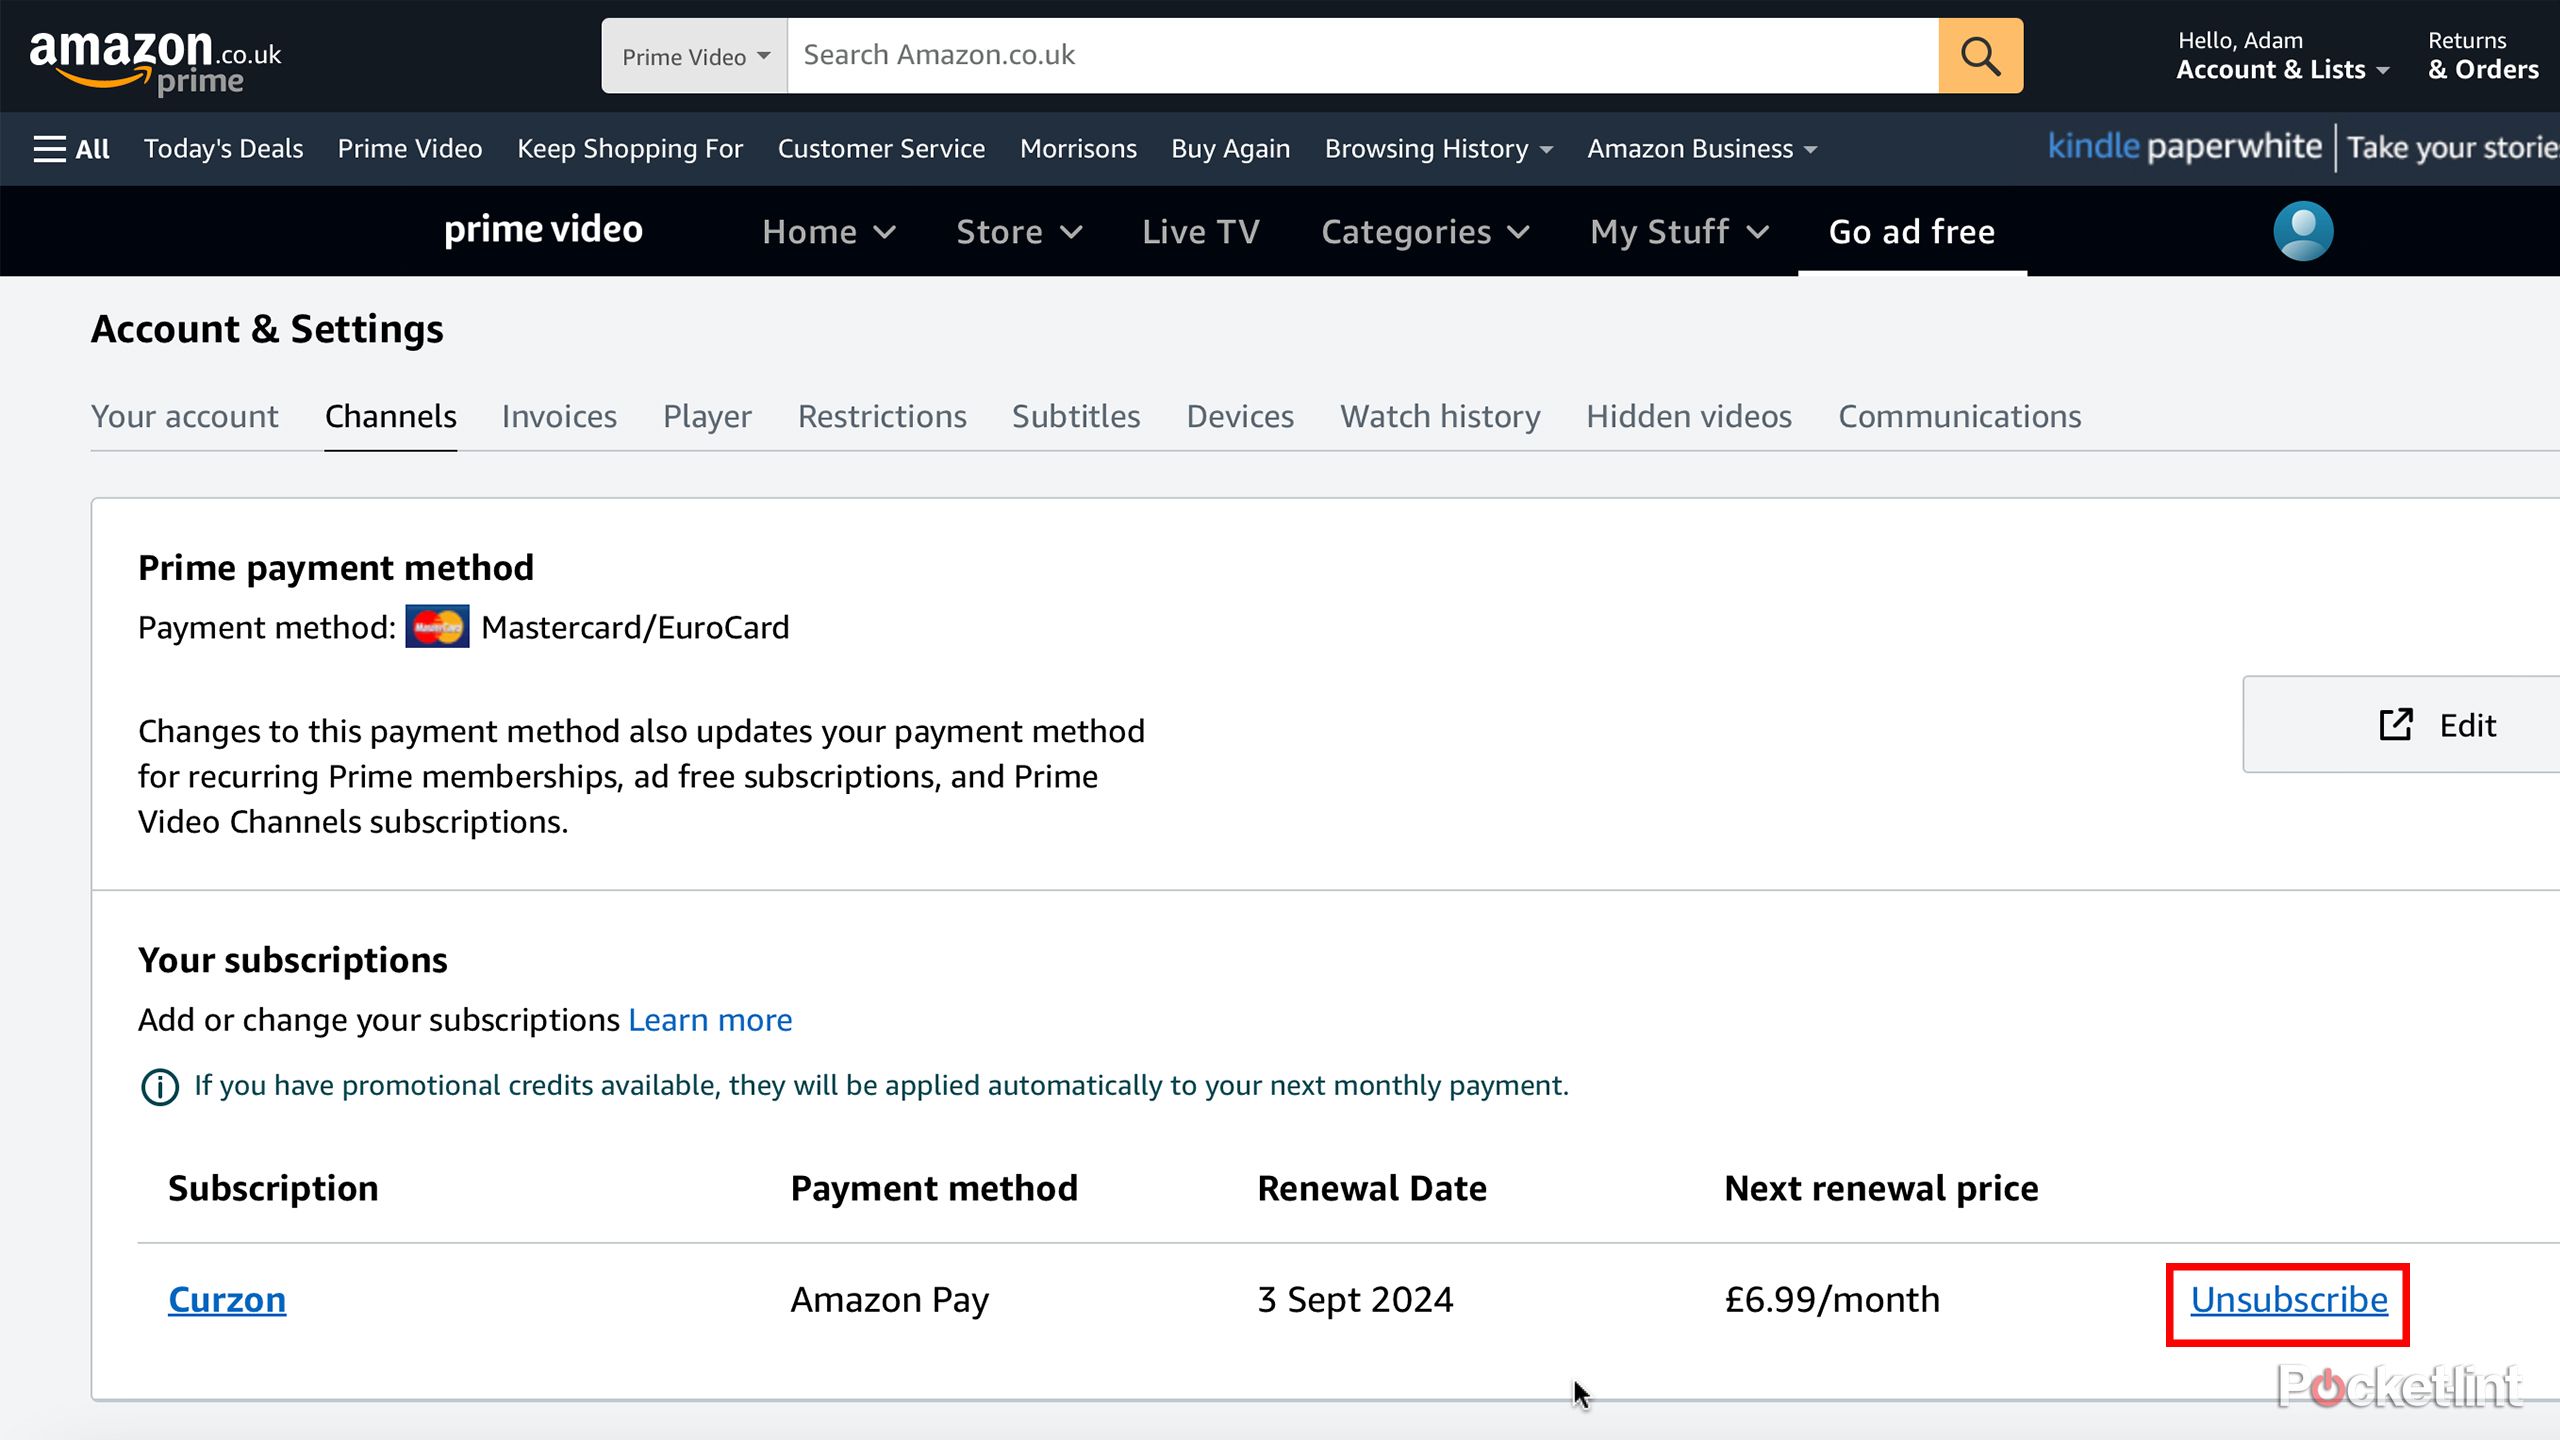Click into the Search Amazon.co.uk field
The height and width of the screenshot is (1440, 2560).
(1360, 56)
